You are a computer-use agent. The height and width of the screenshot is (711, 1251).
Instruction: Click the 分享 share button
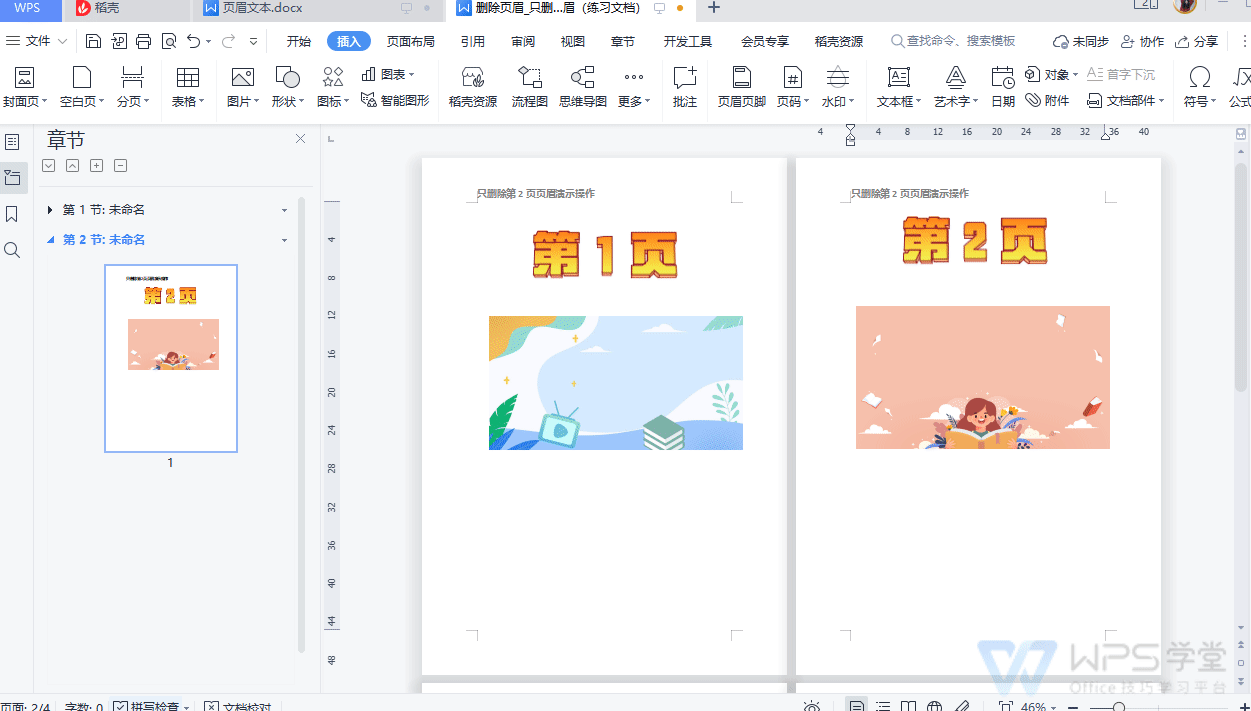coord(1197,41)
